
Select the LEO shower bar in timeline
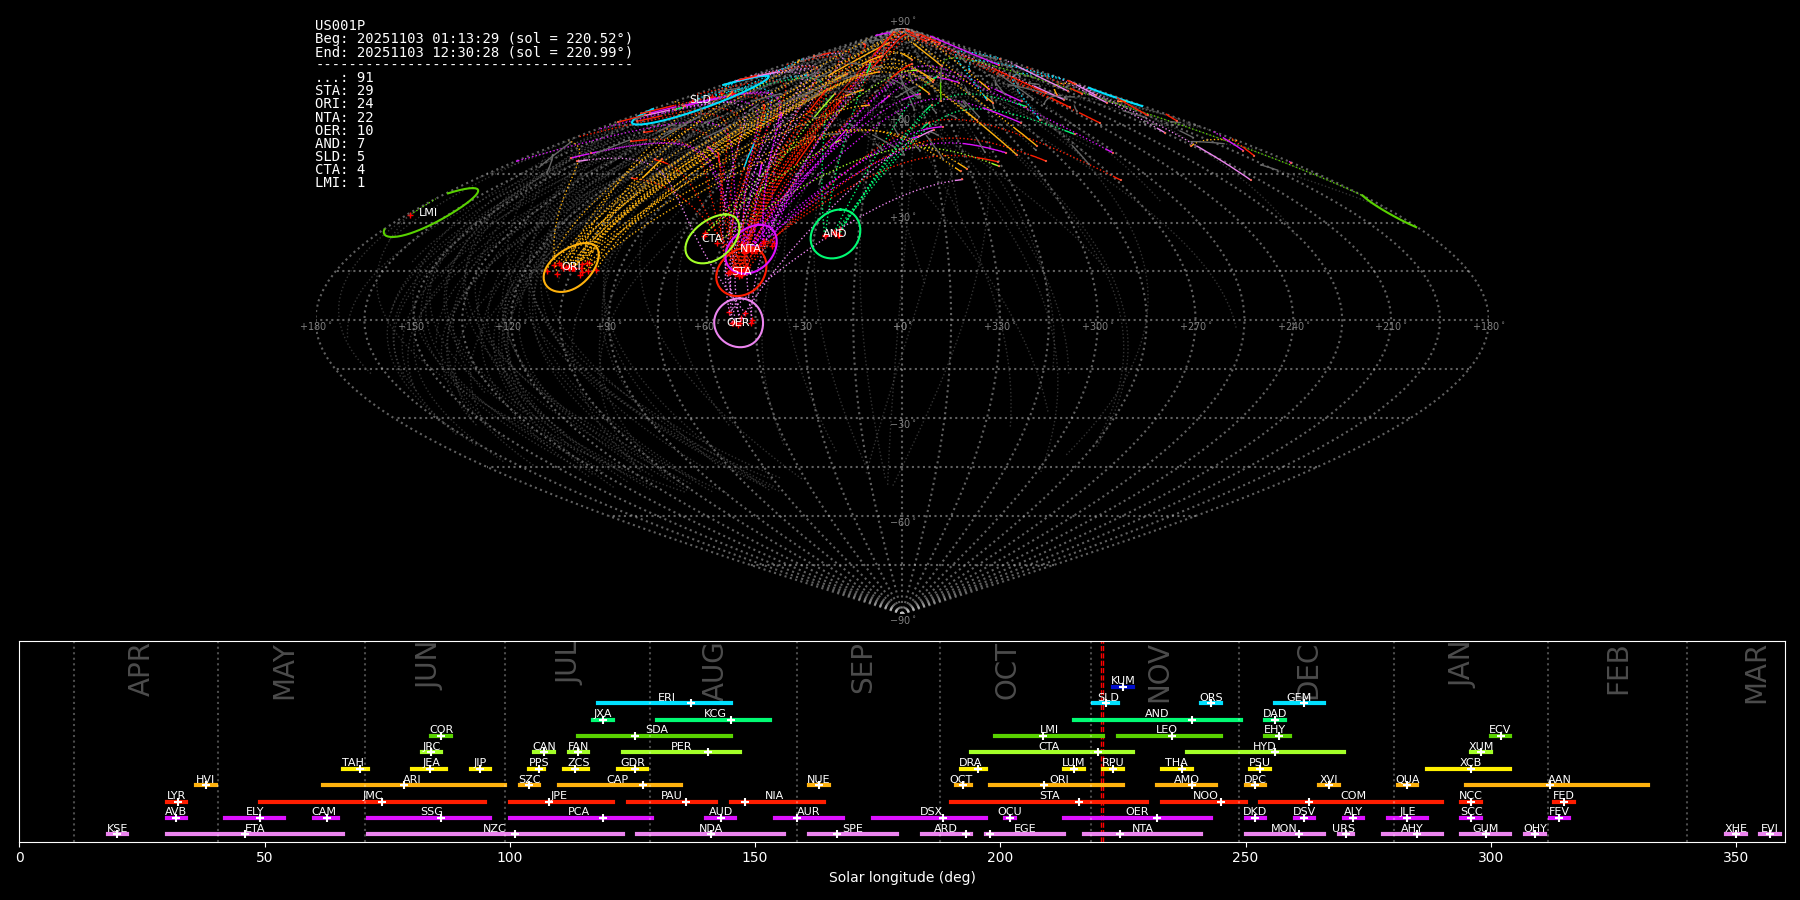click(1169, 736)
